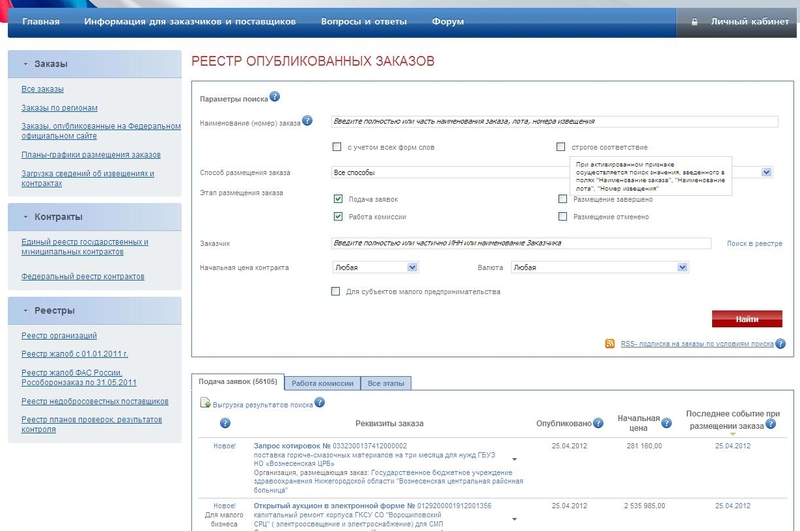
Task: Enable 'с учетом всех форм слов' checkbox
Action: point(337,147)
